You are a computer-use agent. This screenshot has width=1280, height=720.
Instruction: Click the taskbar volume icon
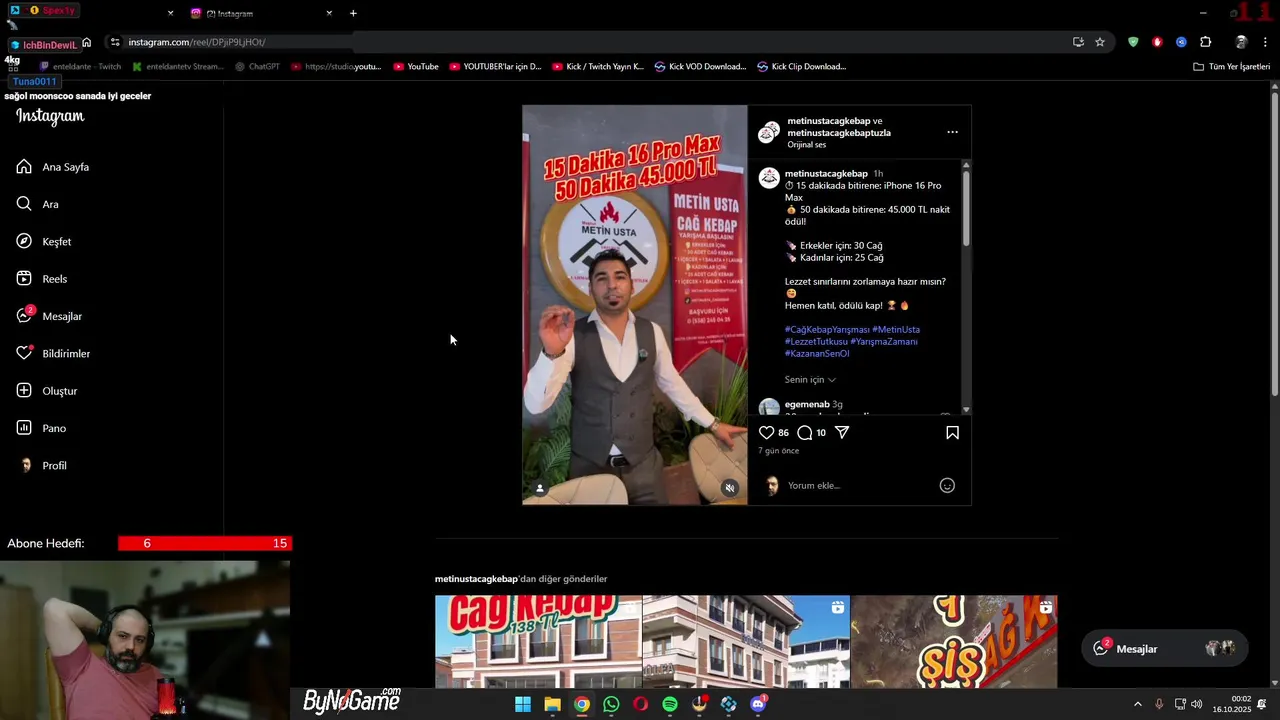point(1196,704)
